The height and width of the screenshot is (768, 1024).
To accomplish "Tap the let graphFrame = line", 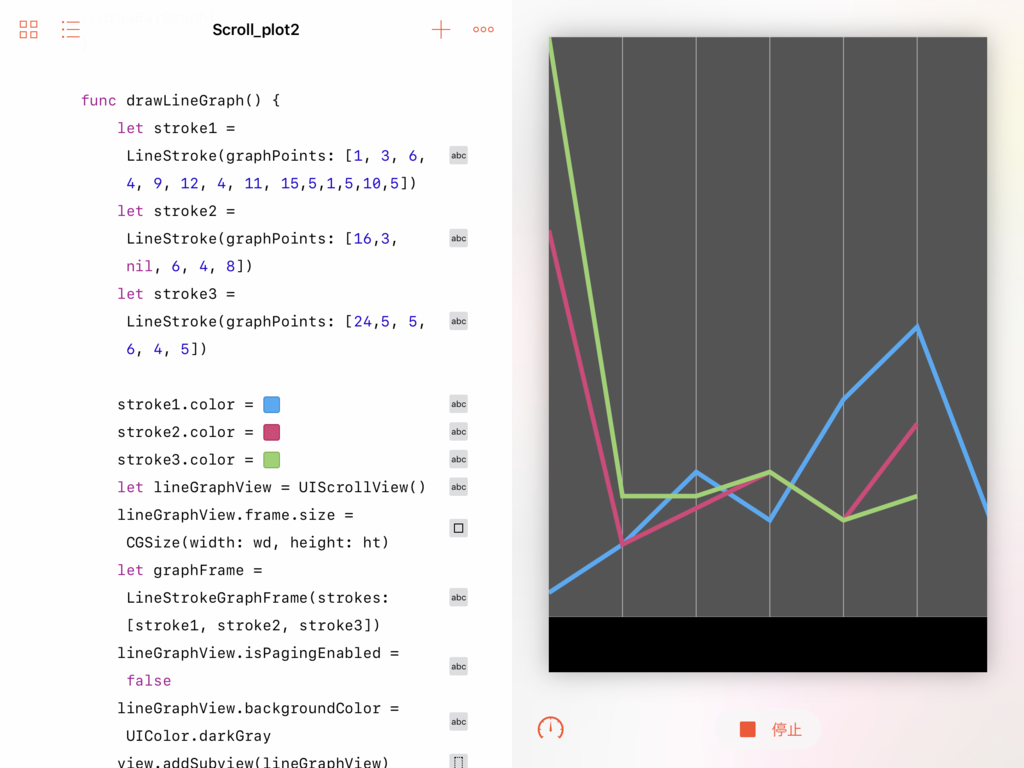I will point(190,570).
